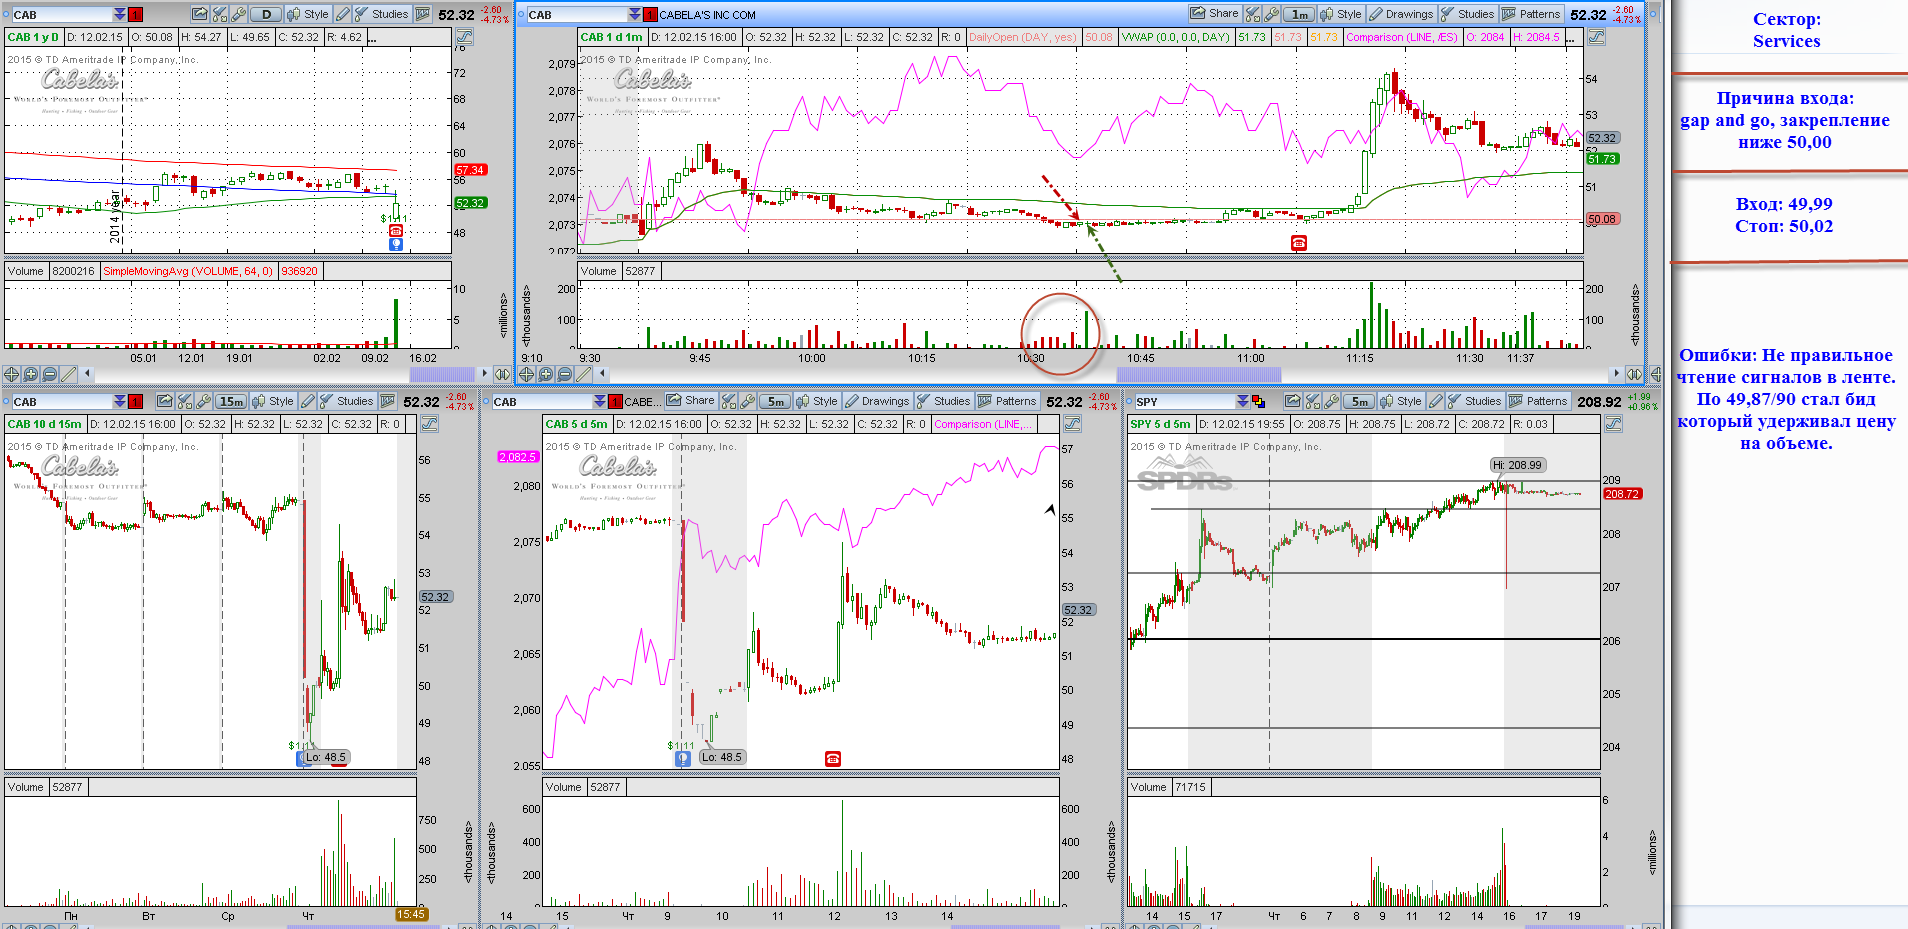Click the horizontal scrollbar thumb under daily chart
1908x929 pixels.
click(442, 374)
